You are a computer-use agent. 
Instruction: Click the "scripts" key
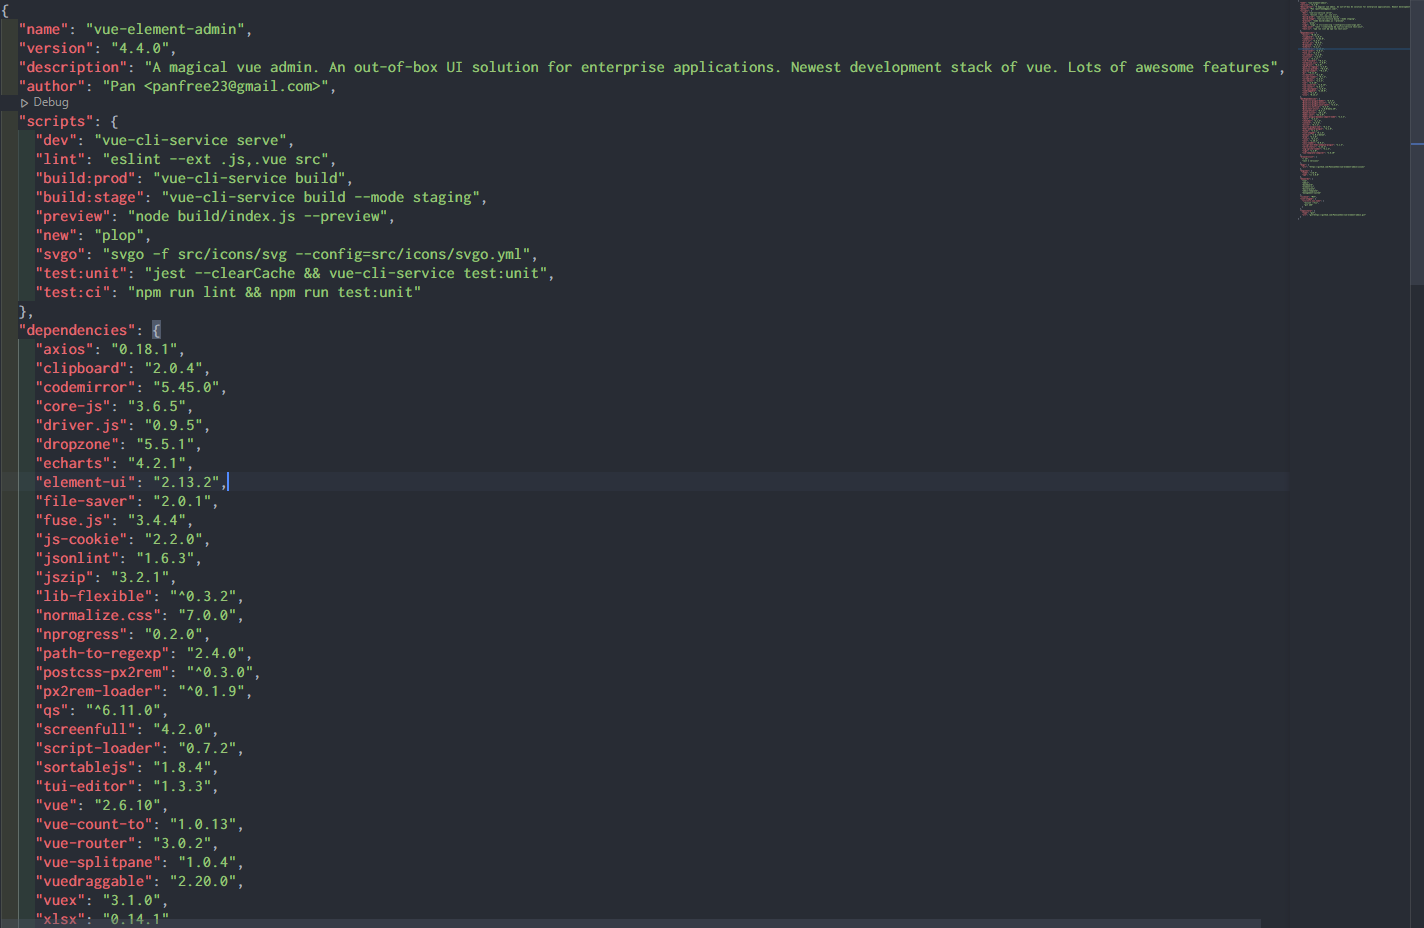56,121
